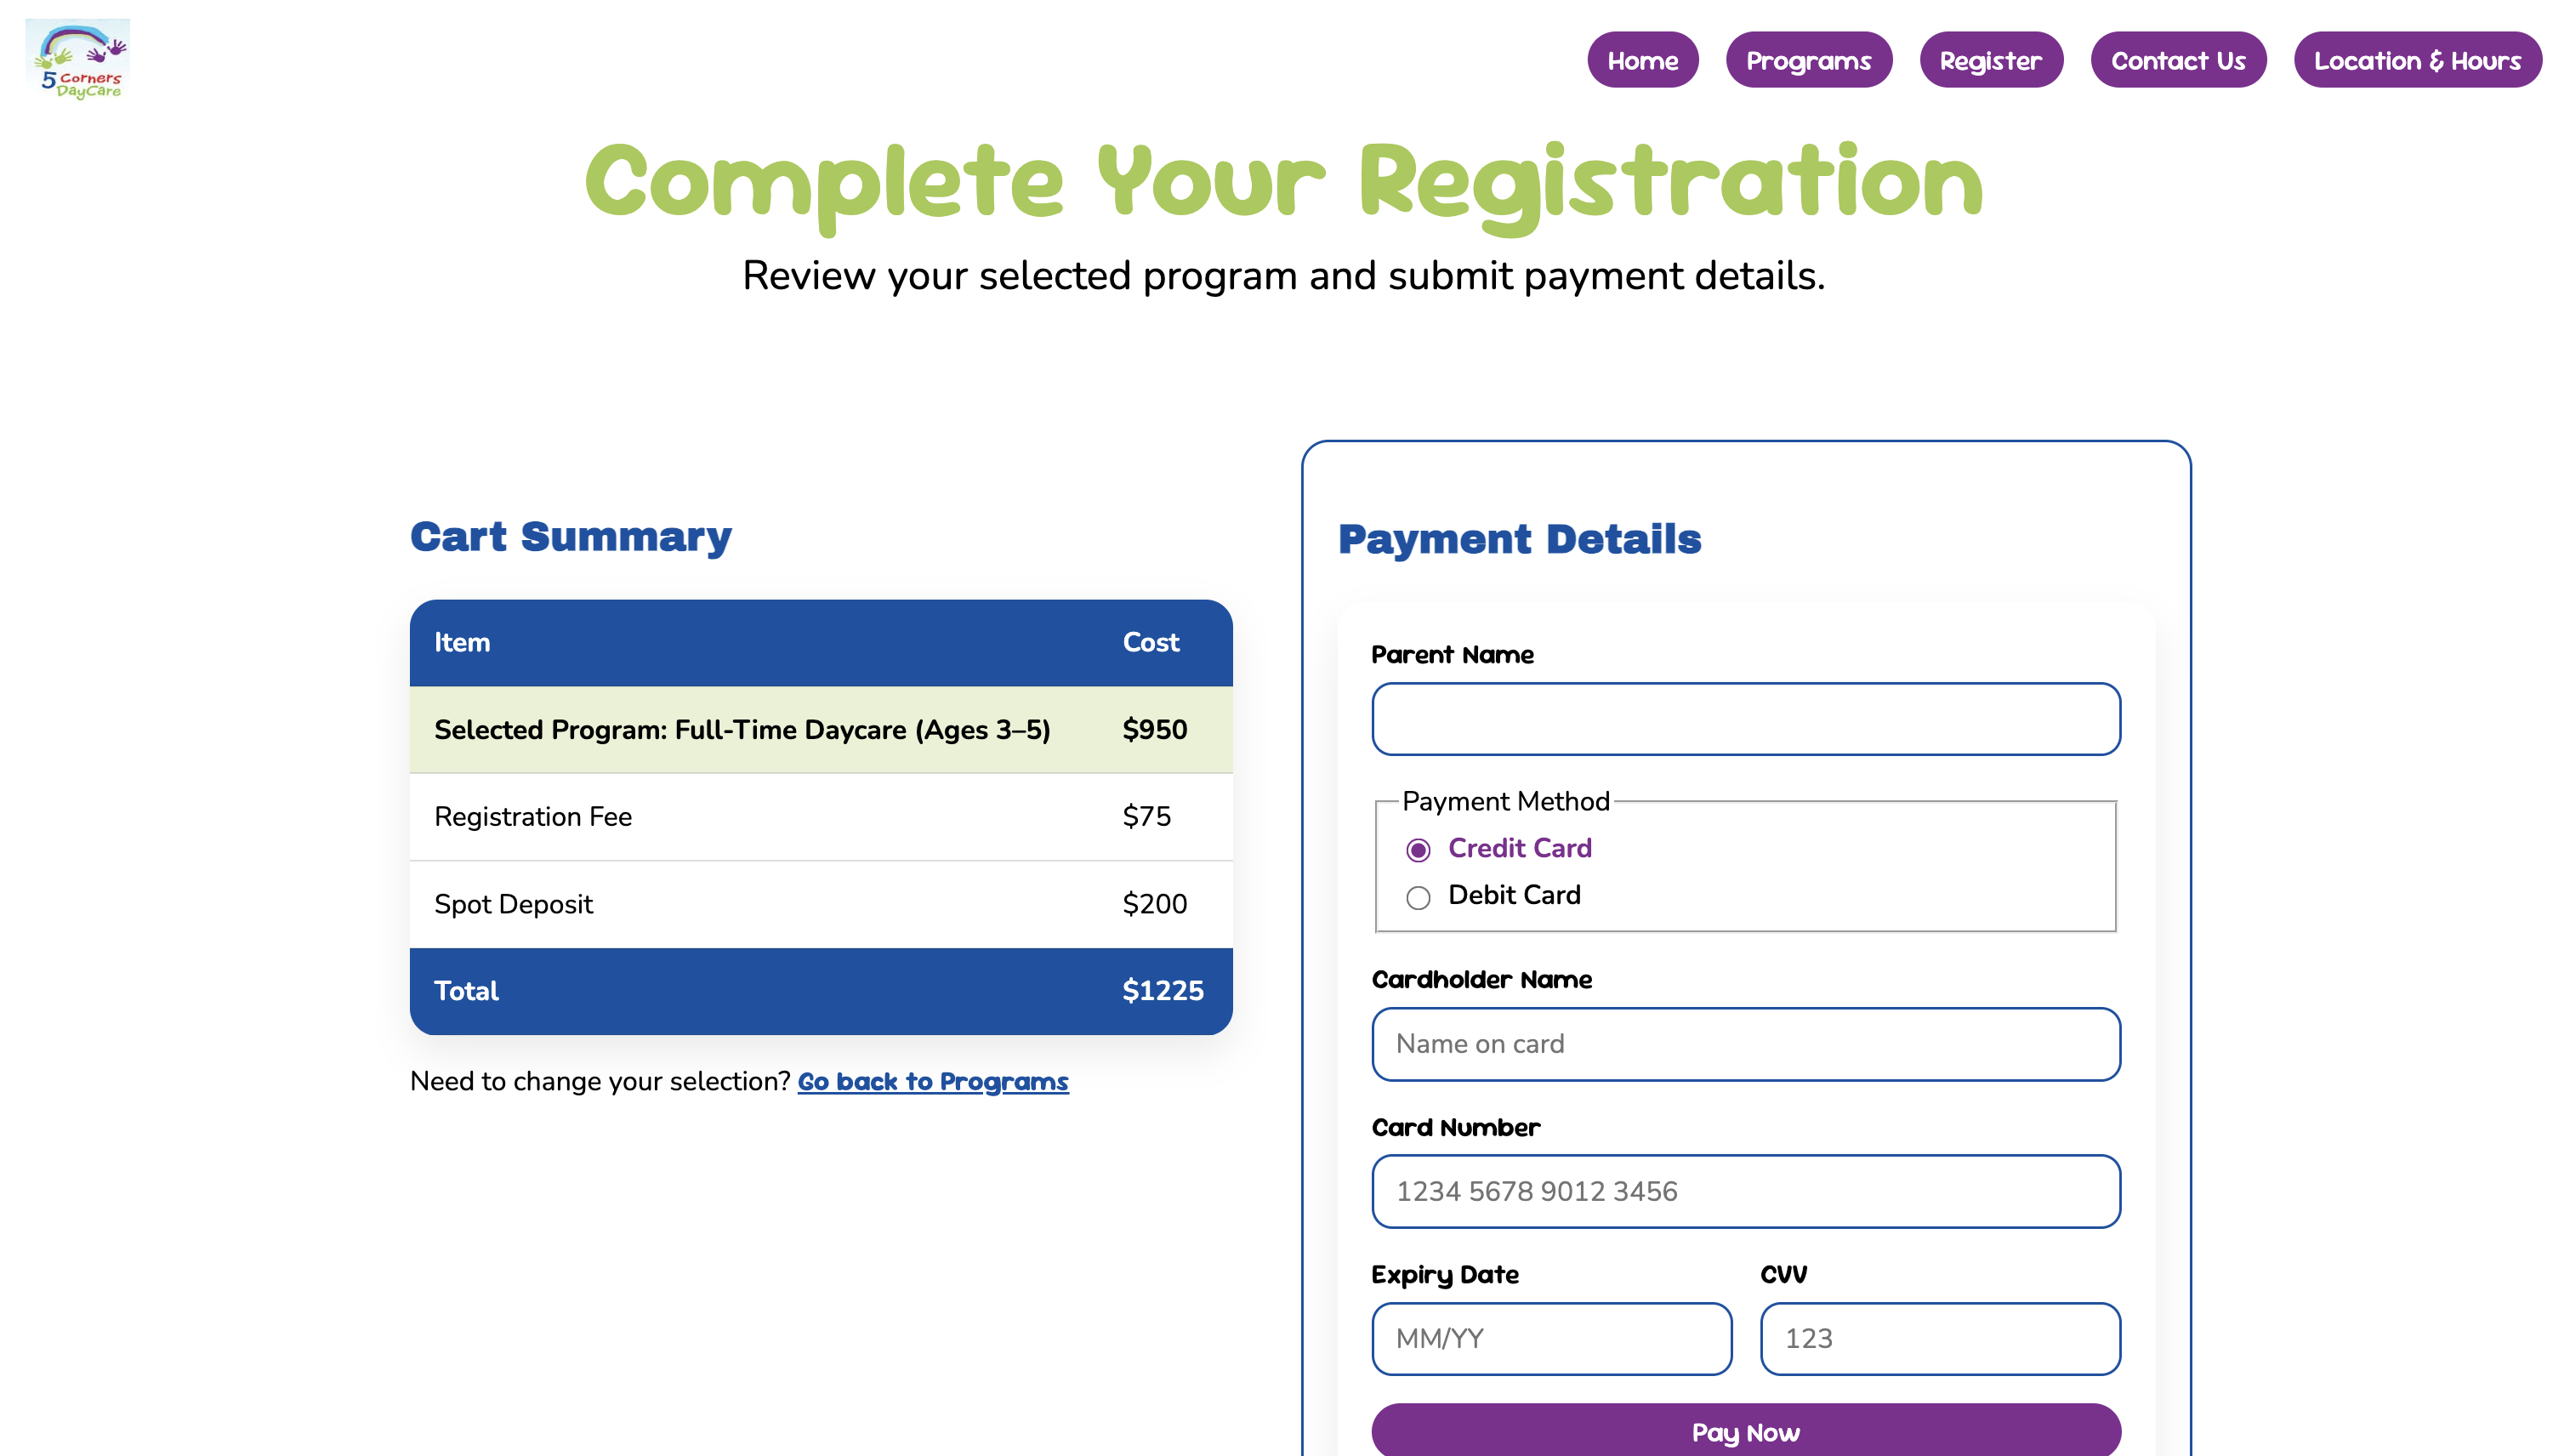Select the Expiry Date MM/YY field

click(x=1551, y=1338)
